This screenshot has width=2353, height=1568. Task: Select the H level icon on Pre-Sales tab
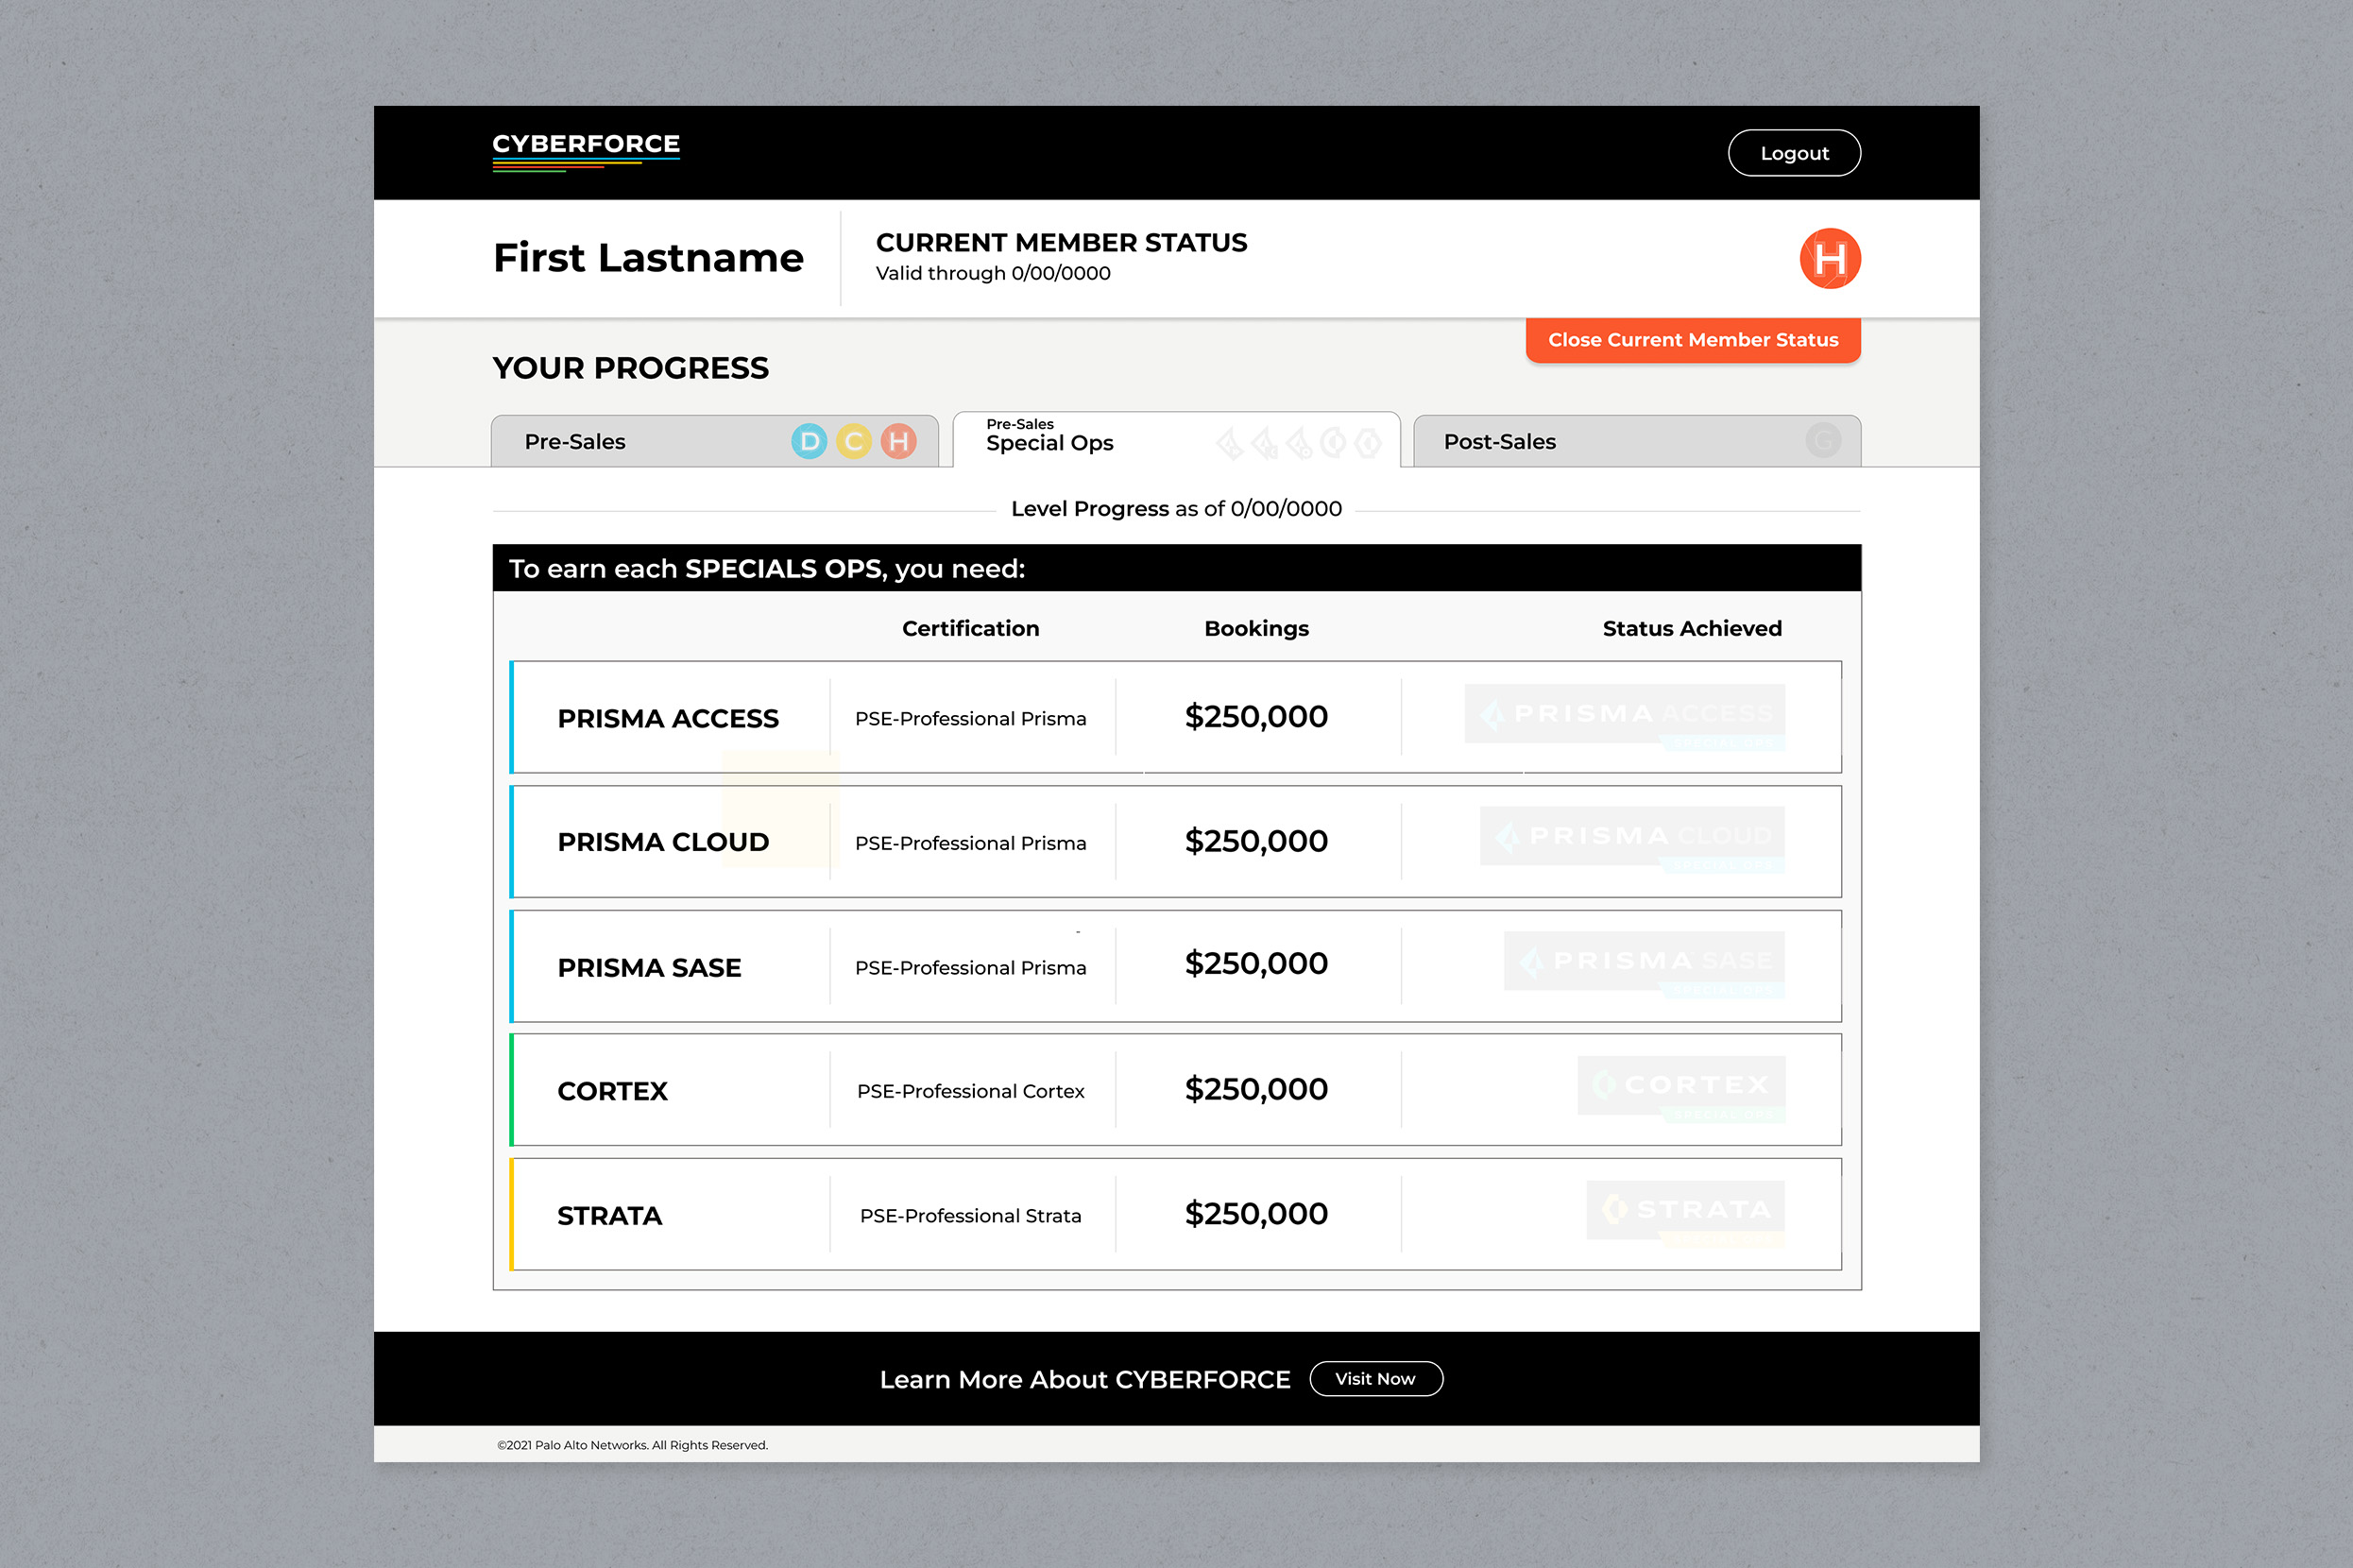tap(898, 440)
